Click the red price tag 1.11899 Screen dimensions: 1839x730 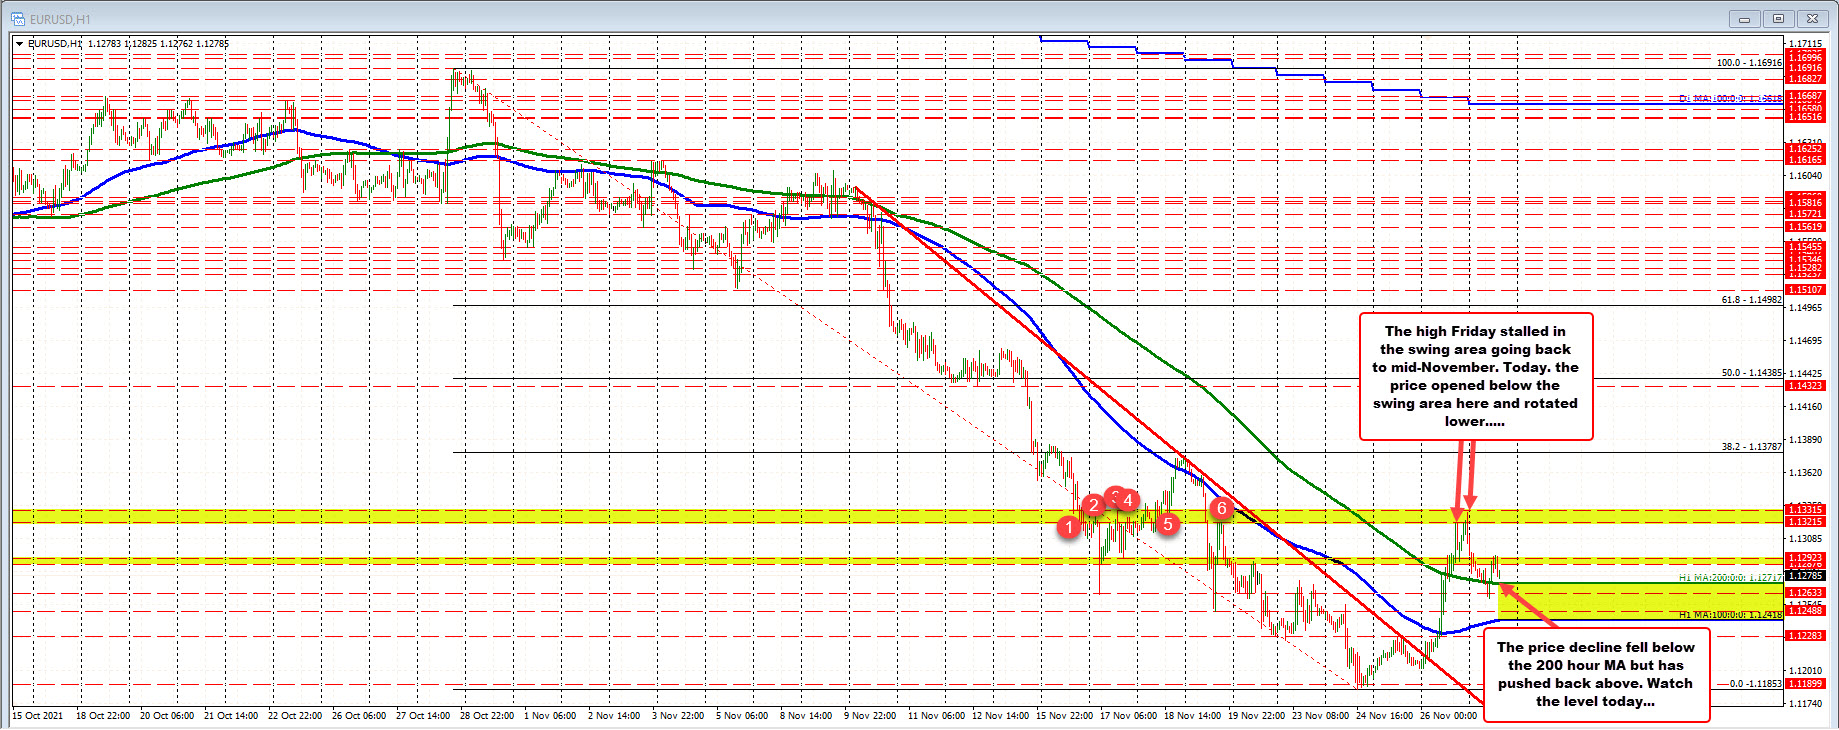coord(1805,684)
